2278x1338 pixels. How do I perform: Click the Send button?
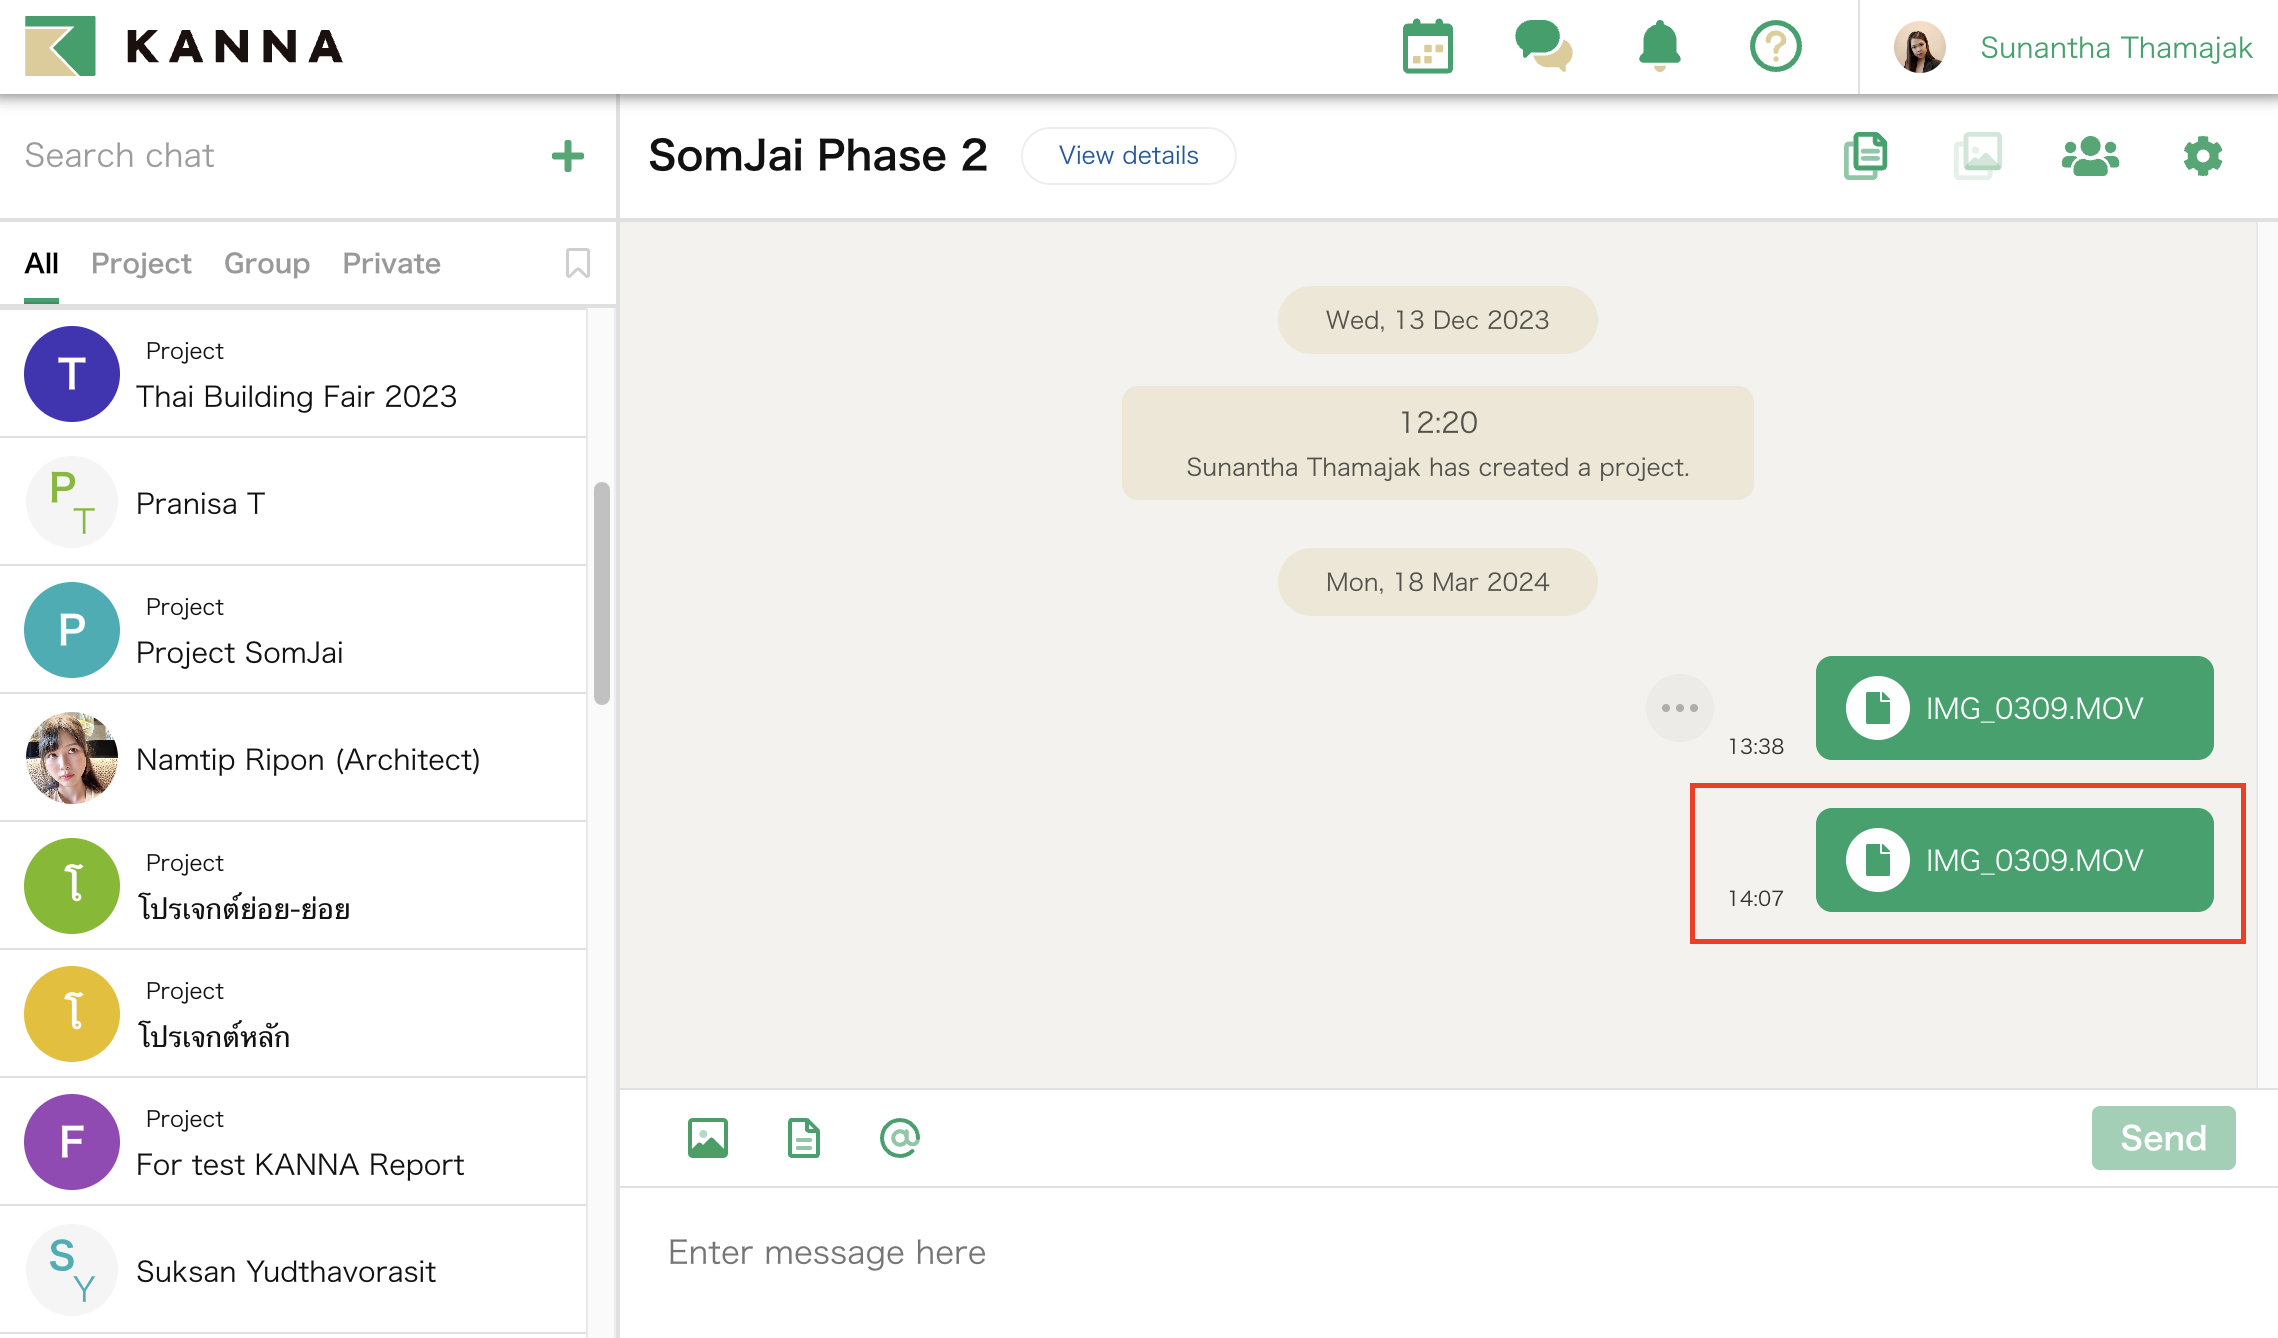click(x=2163, y=1137)
